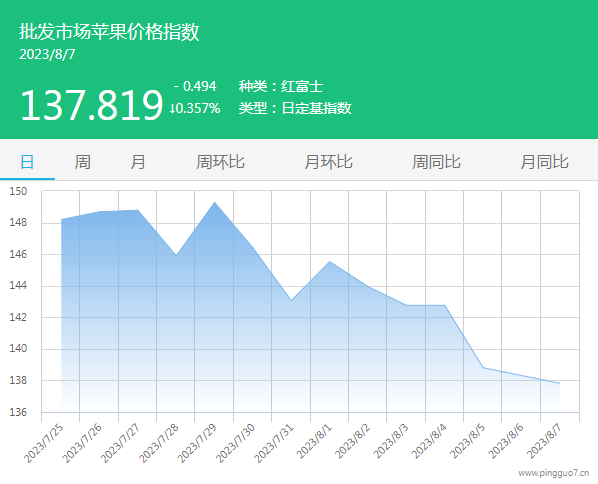Switch to the 月环比 tab
The image size is (598, 484).
coord(328,162)
